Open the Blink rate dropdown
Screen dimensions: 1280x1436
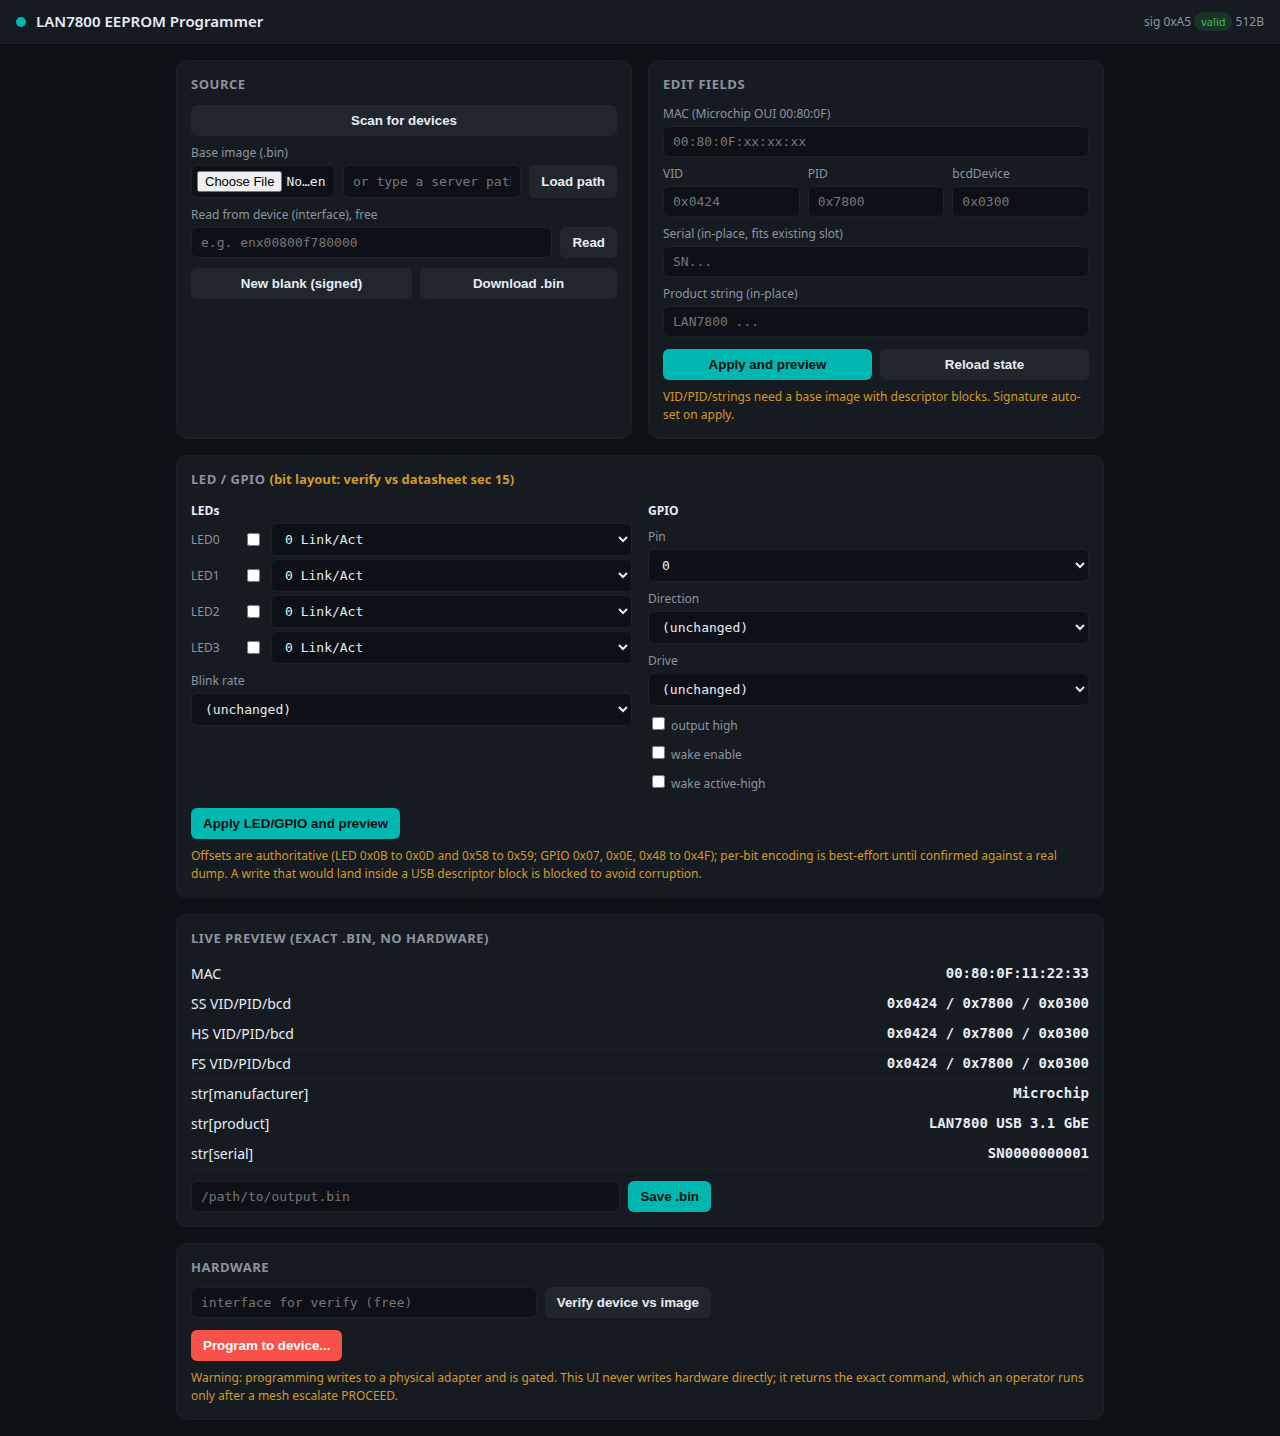(411, 710)
